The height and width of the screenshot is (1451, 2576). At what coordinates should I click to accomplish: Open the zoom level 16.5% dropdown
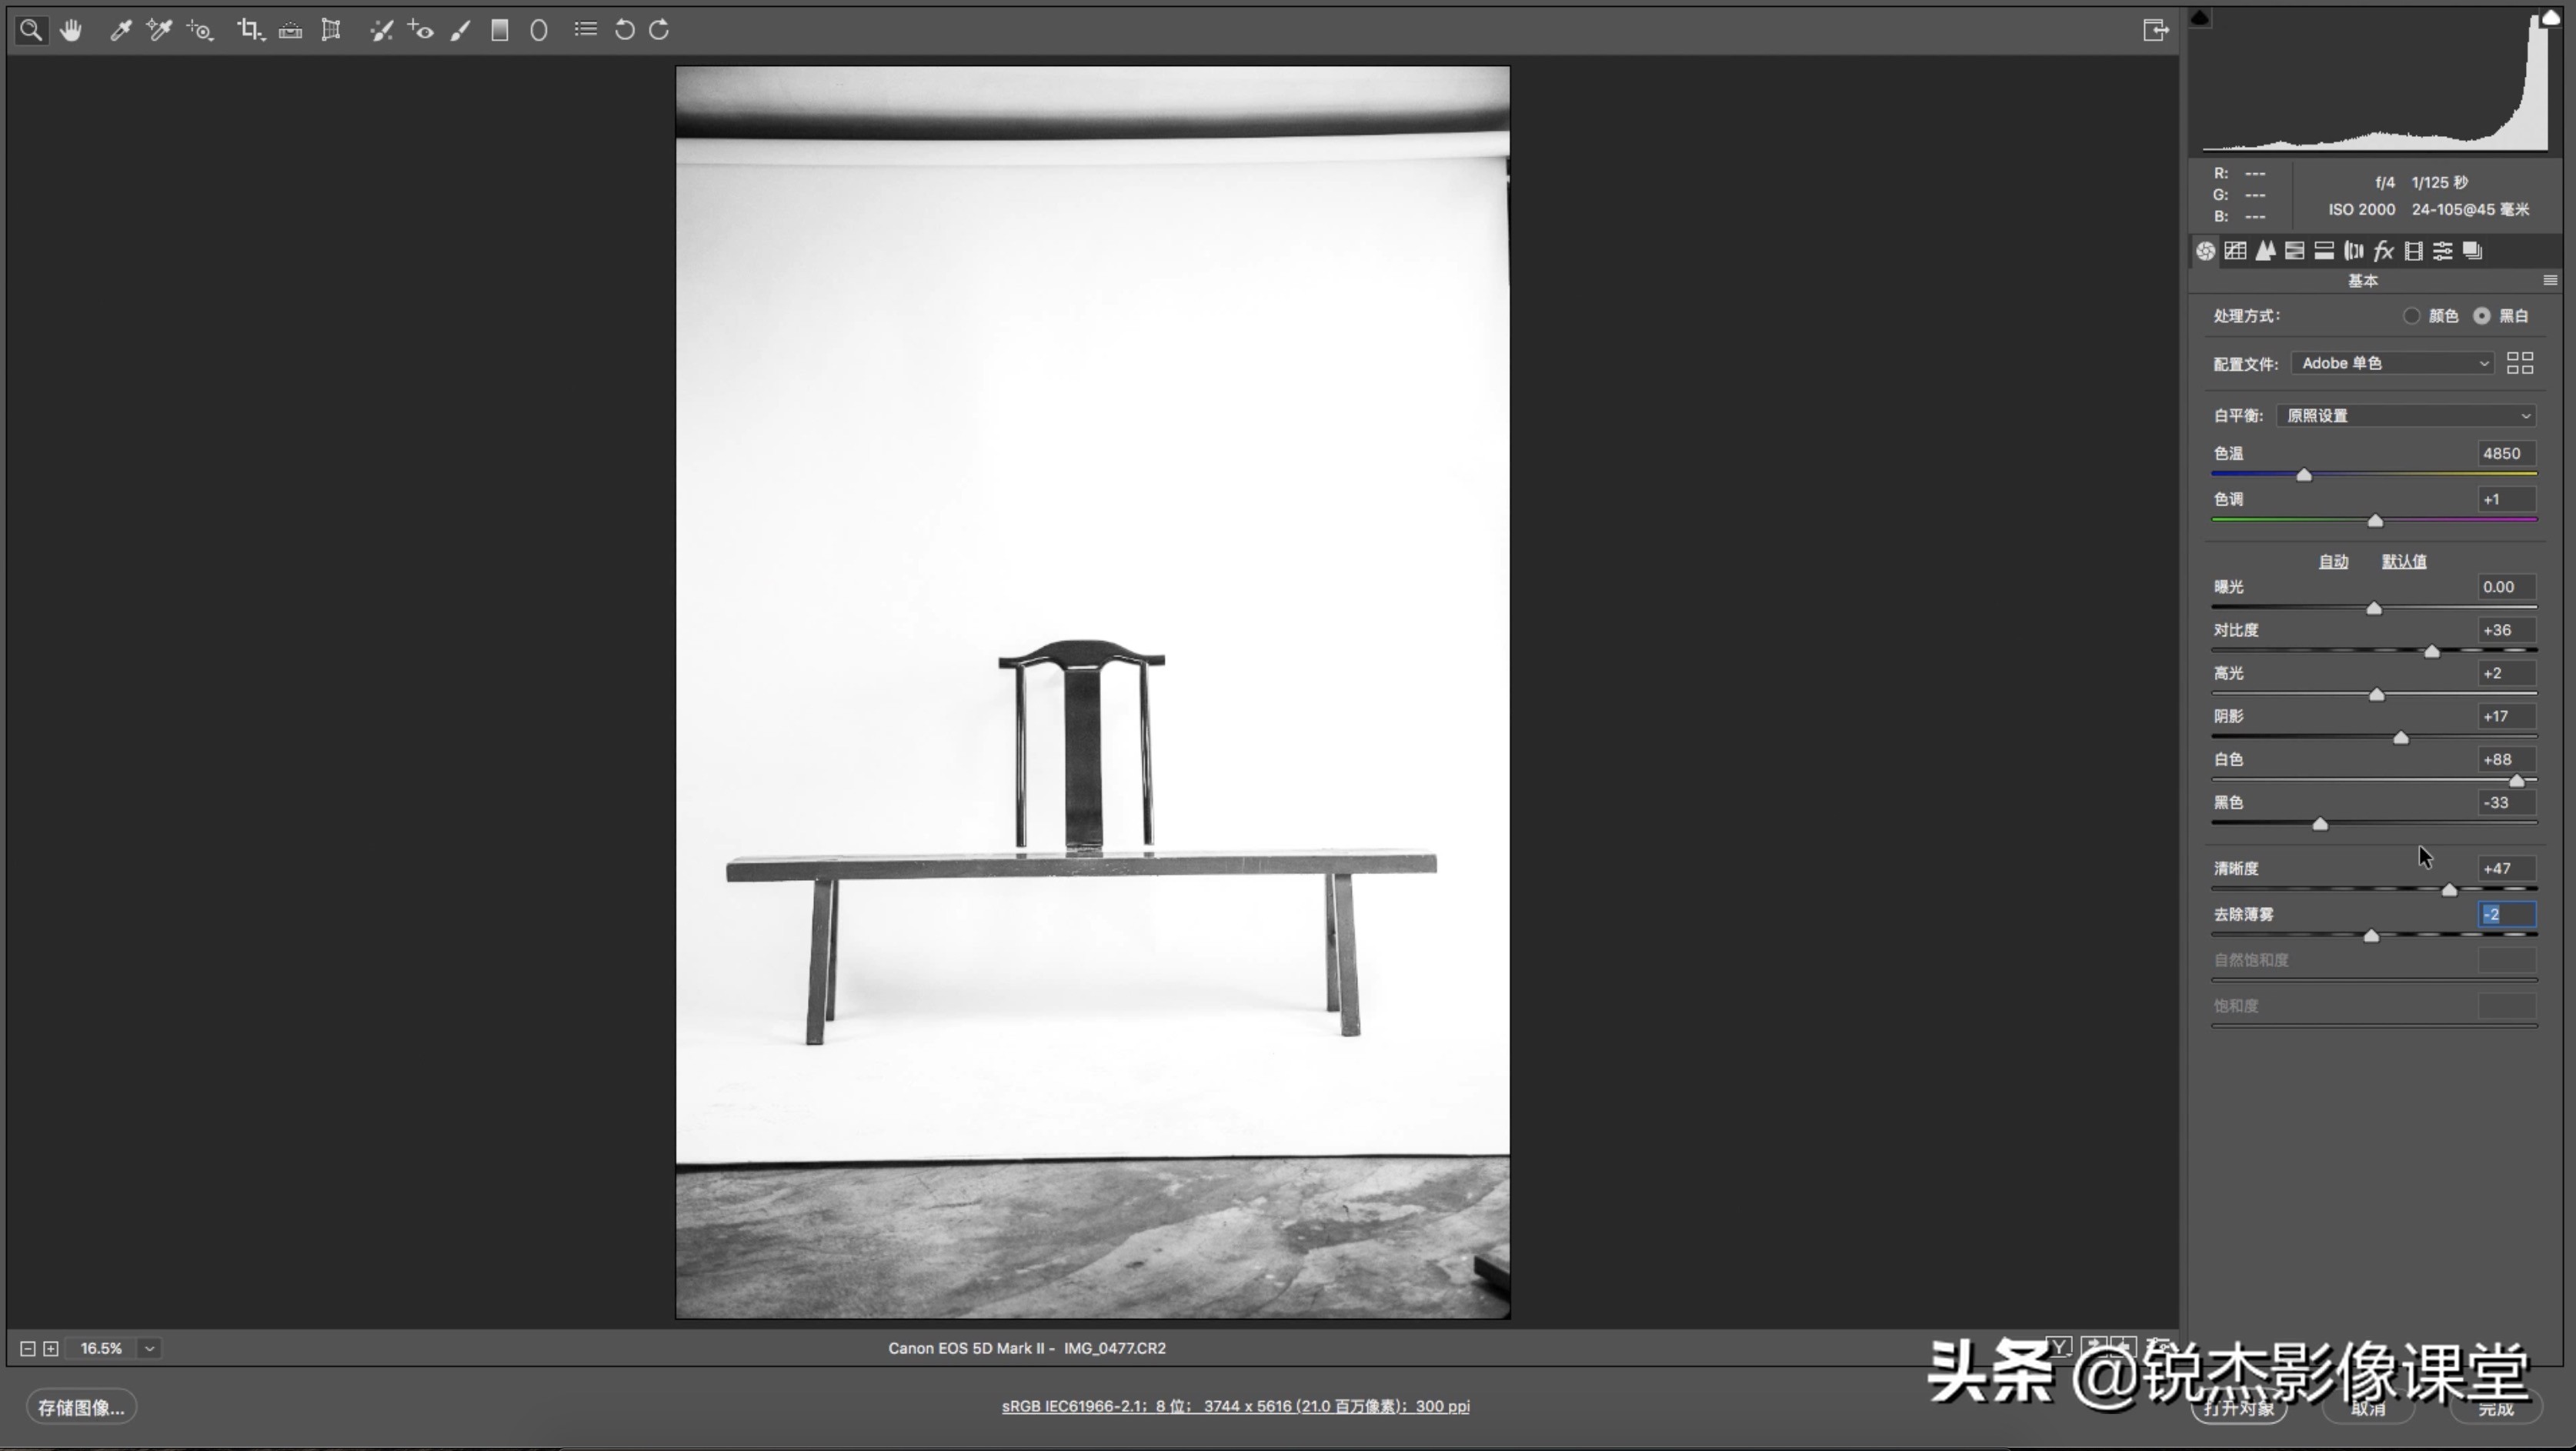coord(148,1348)
